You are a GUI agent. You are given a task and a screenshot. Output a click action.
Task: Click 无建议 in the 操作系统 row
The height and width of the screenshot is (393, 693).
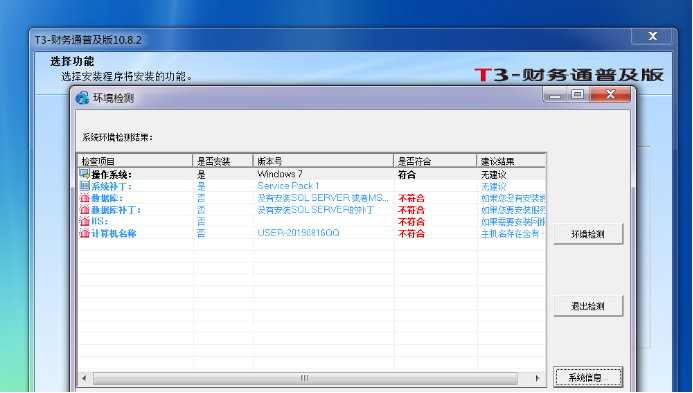[x=493, y=175]
